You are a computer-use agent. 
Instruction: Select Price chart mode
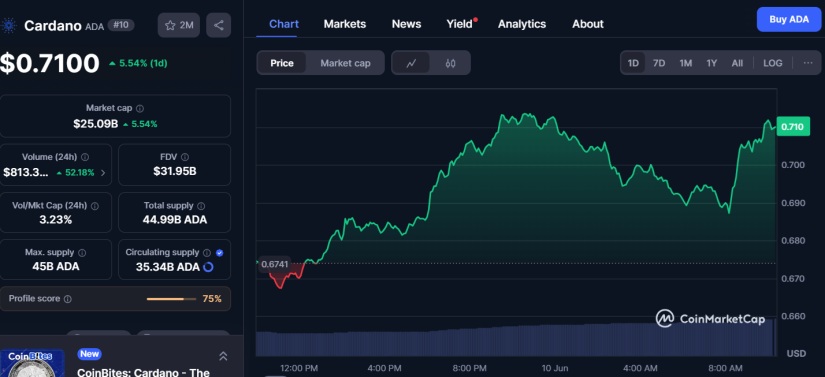coord(282,63)
